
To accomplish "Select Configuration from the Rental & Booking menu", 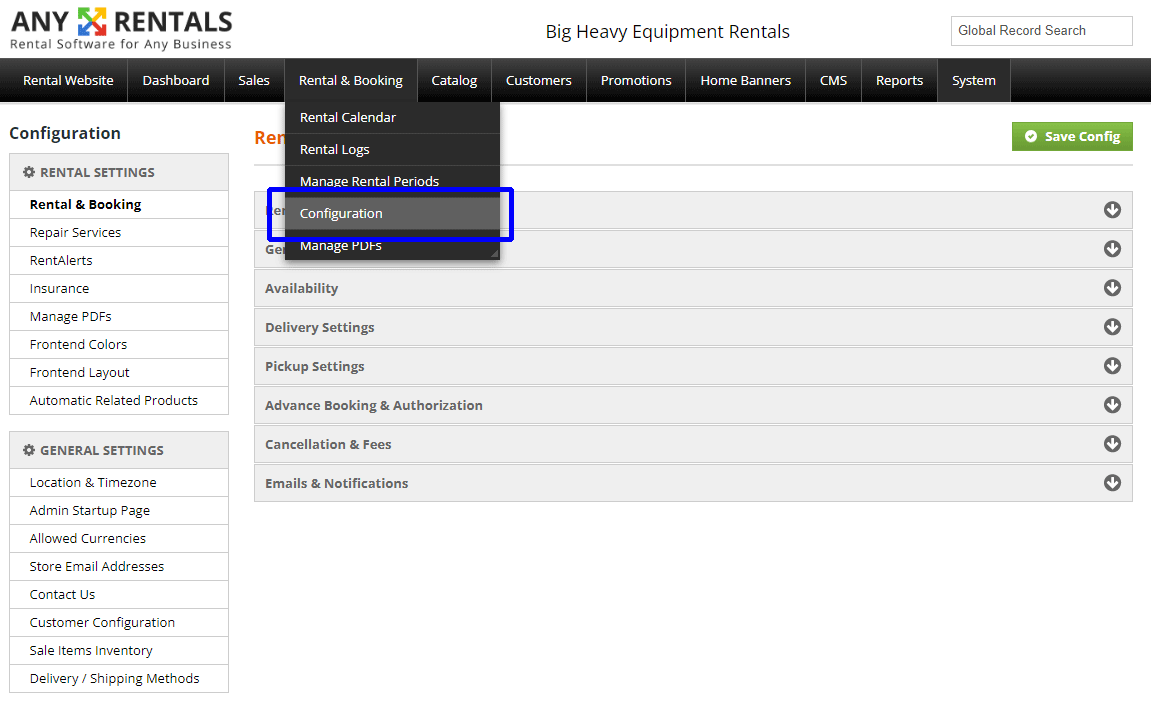I will click(x=341, y=213).
